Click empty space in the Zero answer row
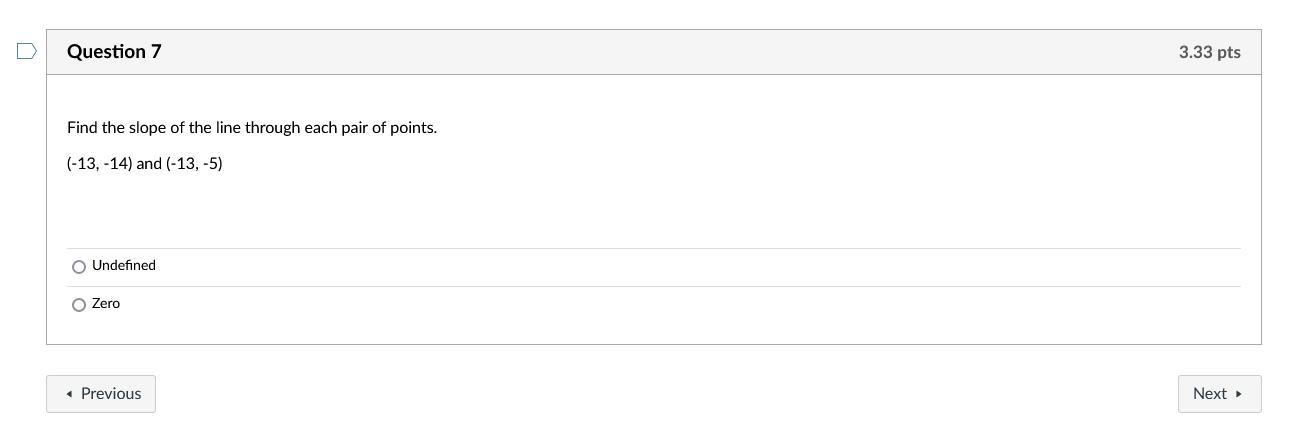 pyautogui.click(x=700, y=305)
